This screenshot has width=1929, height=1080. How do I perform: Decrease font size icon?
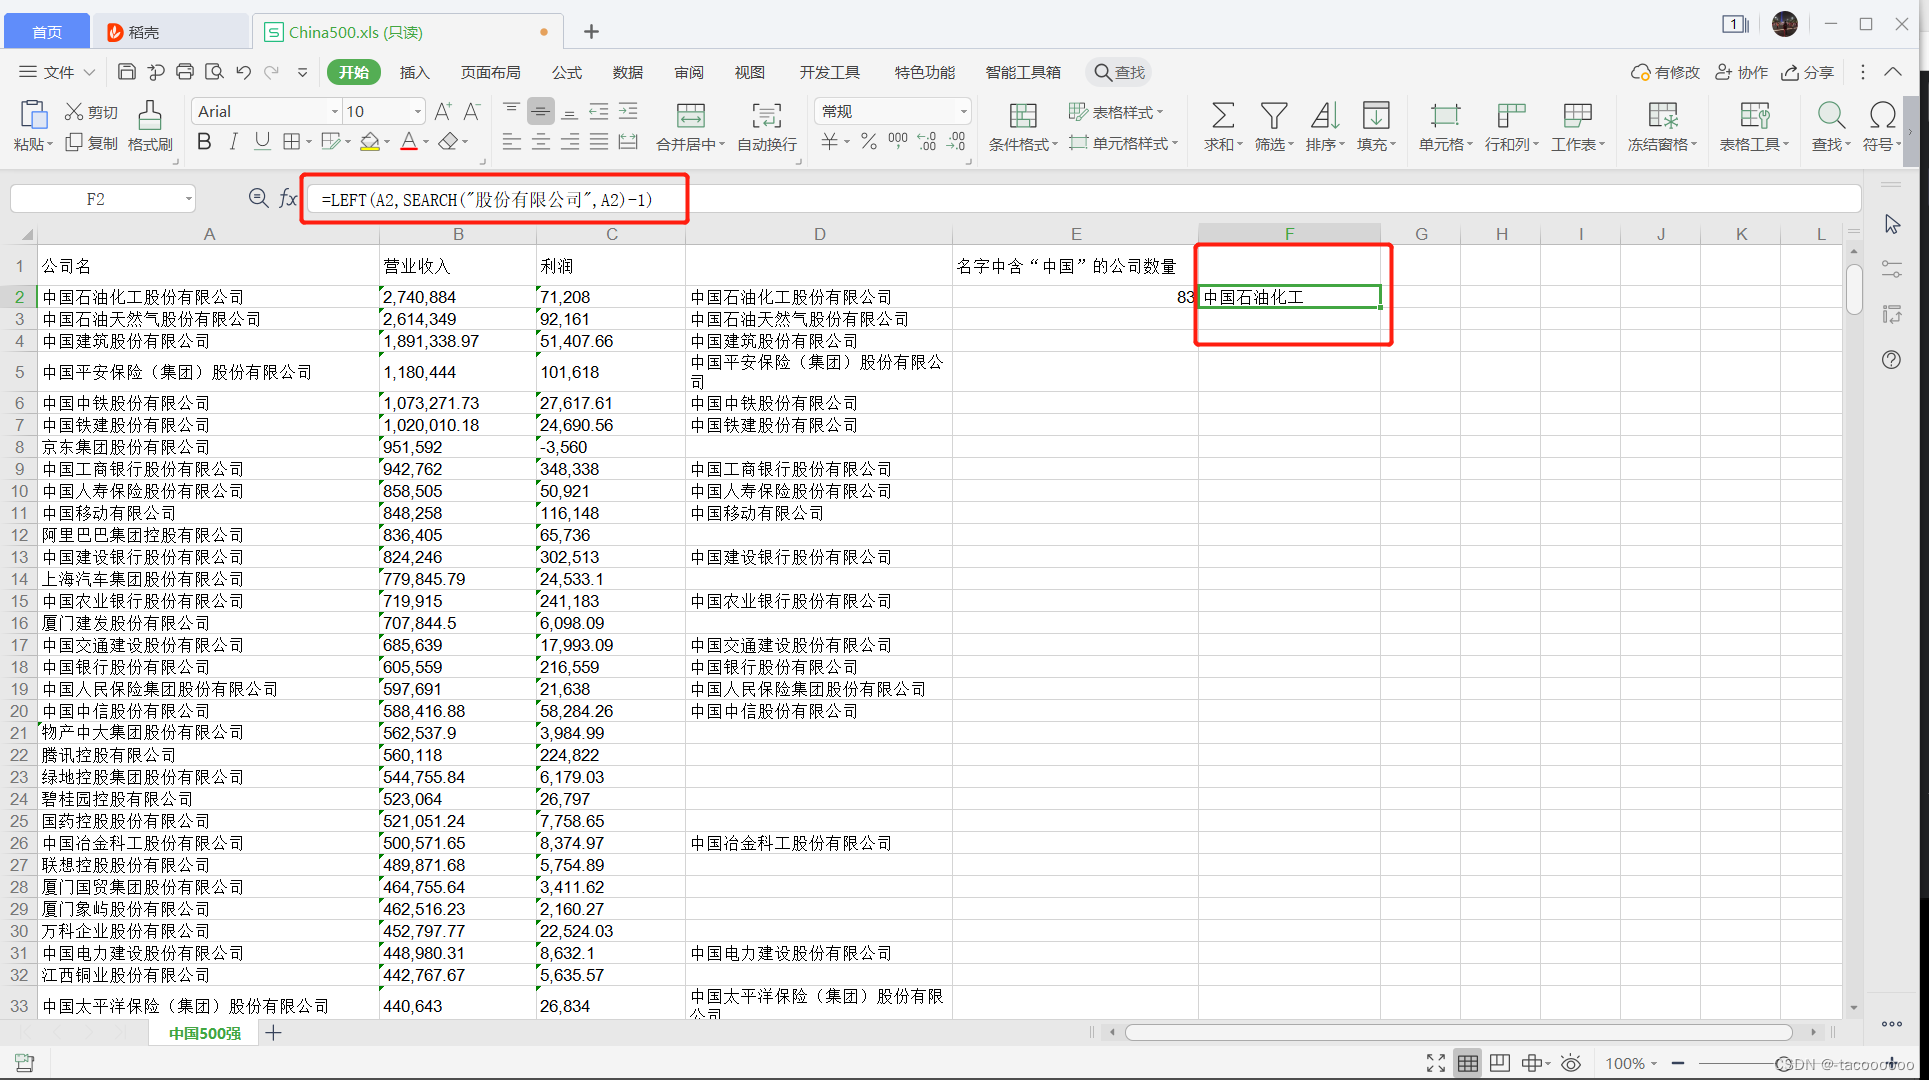pyautogui.click(x=472, y=111)
